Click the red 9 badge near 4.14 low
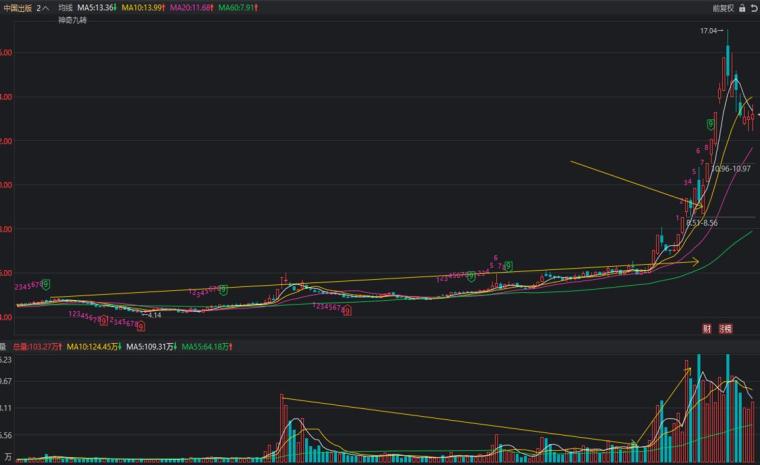 [x=140, y=326]
